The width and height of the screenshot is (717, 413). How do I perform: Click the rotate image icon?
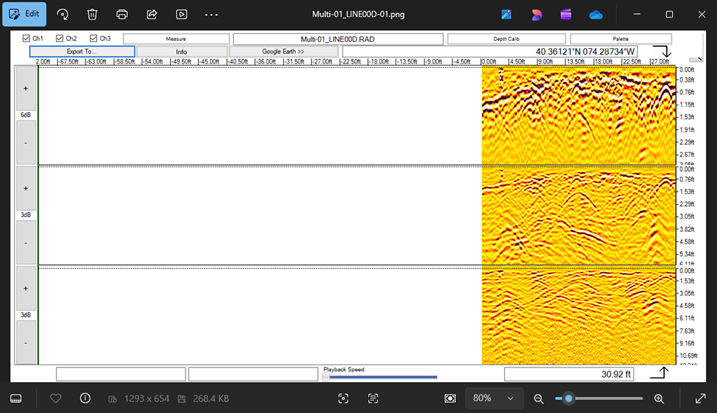click(x=62, y=15)
